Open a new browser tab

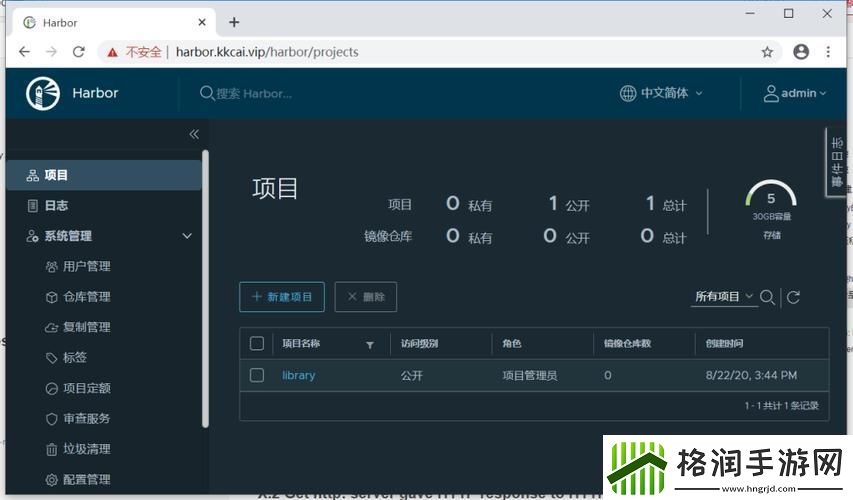234,22
